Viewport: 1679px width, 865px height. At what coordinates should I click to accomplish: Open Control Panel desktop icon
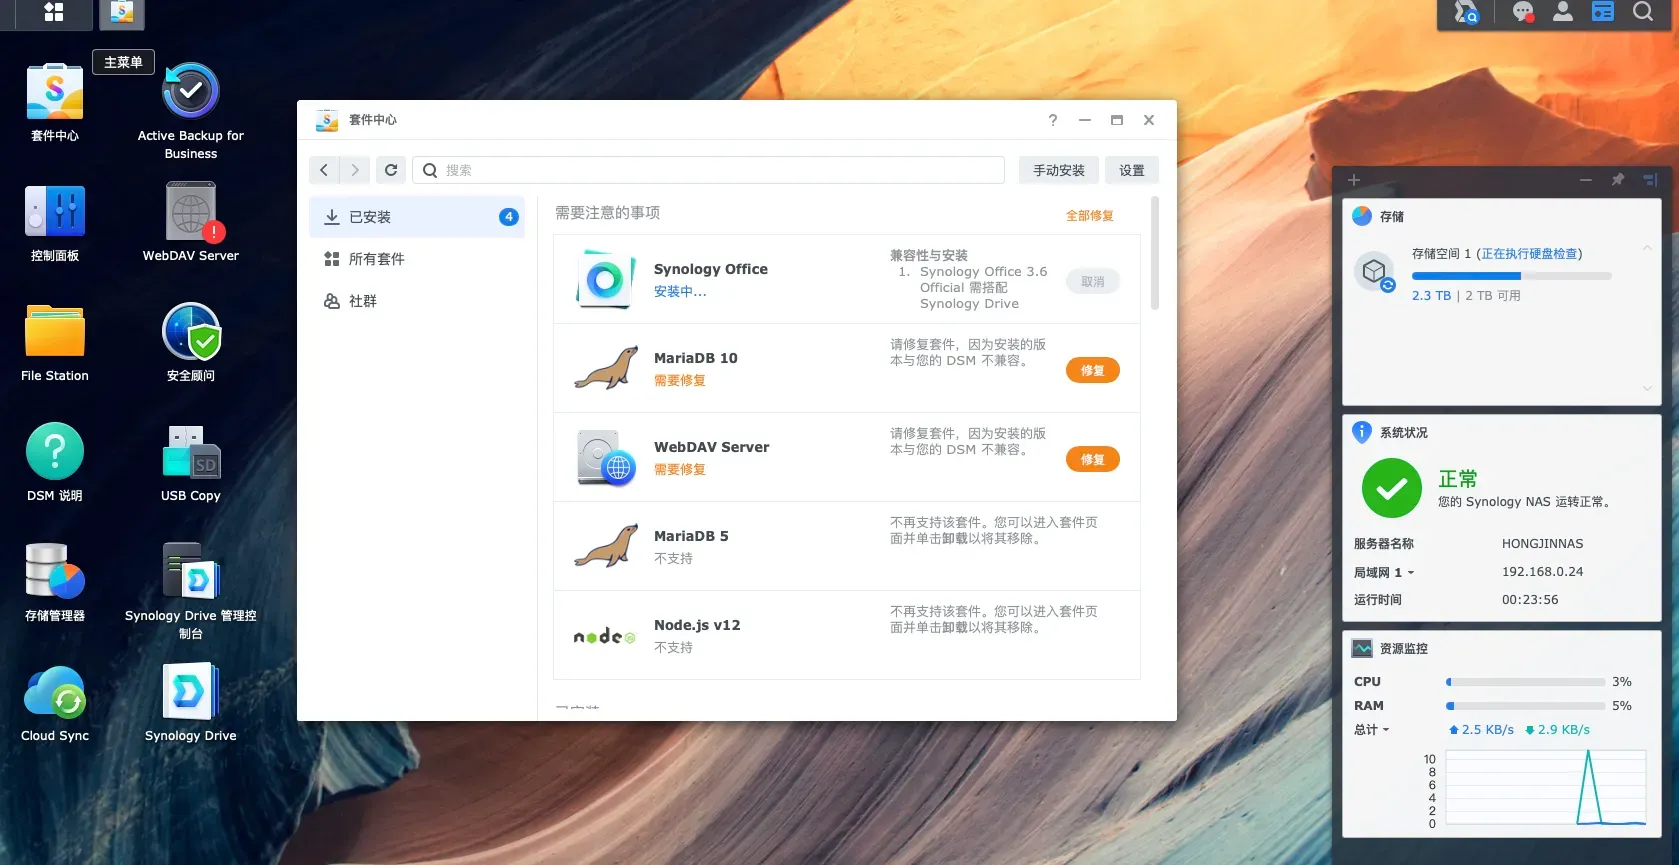point(55,212)
